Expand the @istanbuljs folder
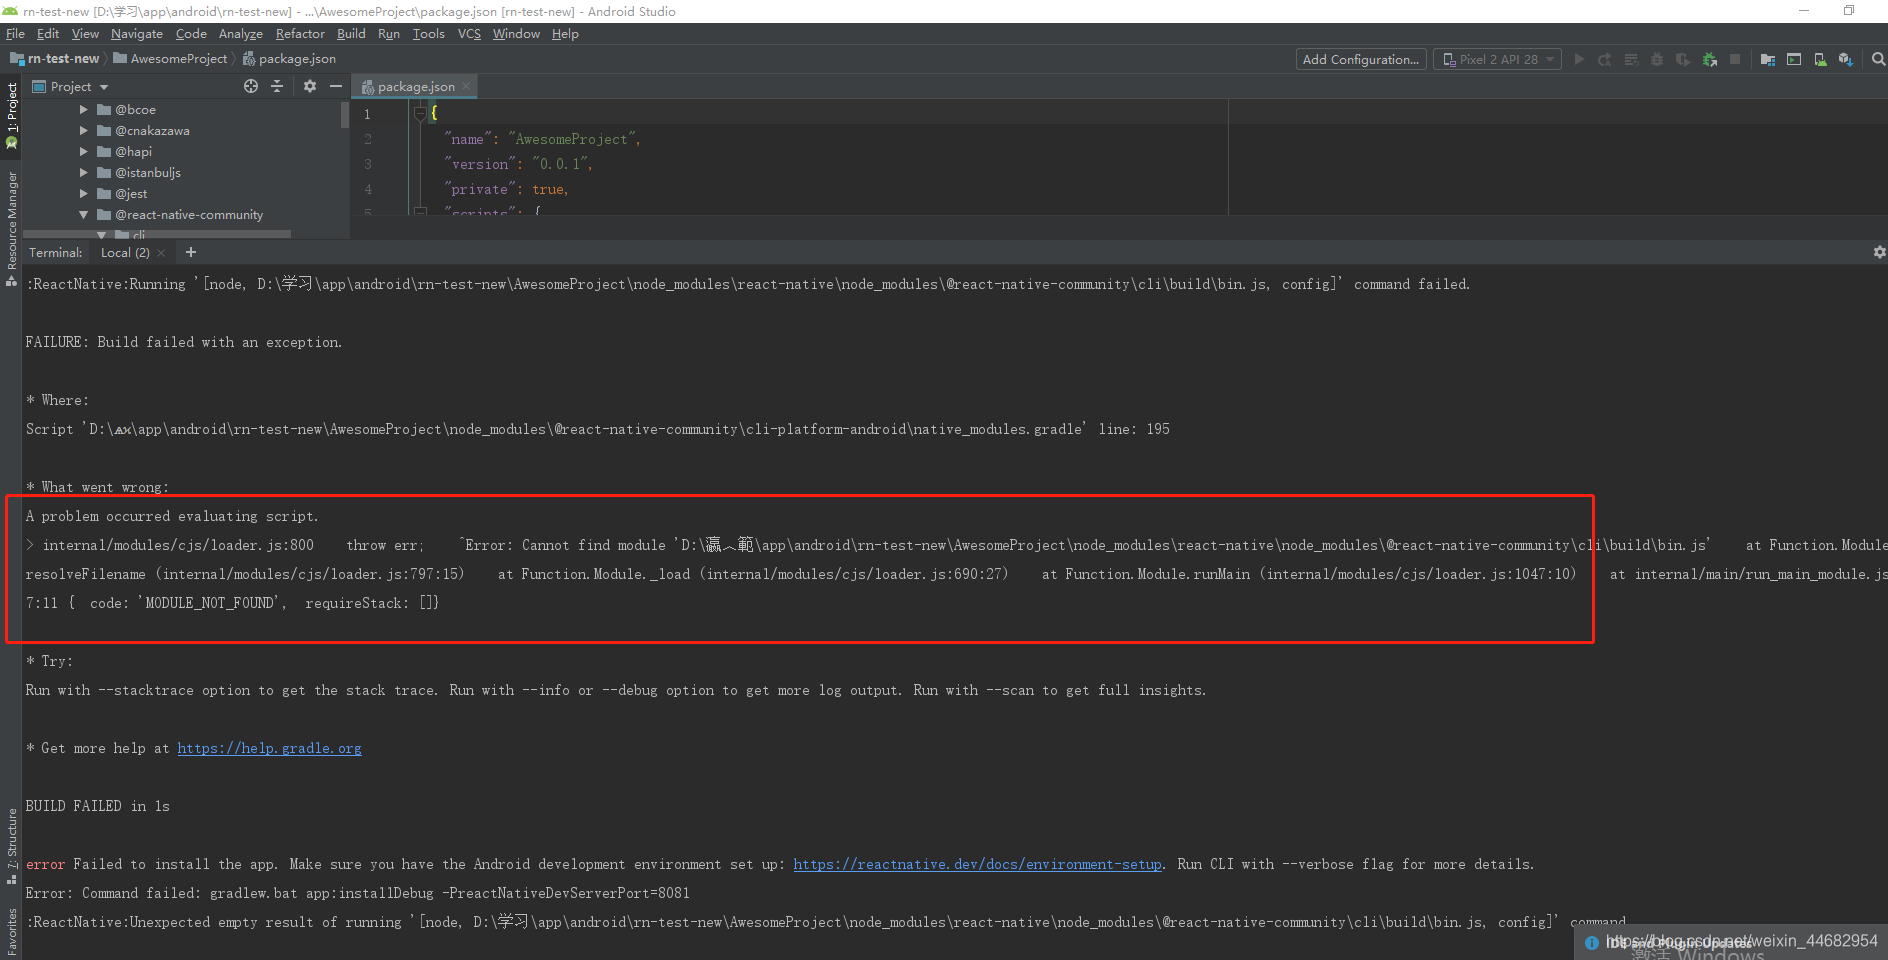 84,173
